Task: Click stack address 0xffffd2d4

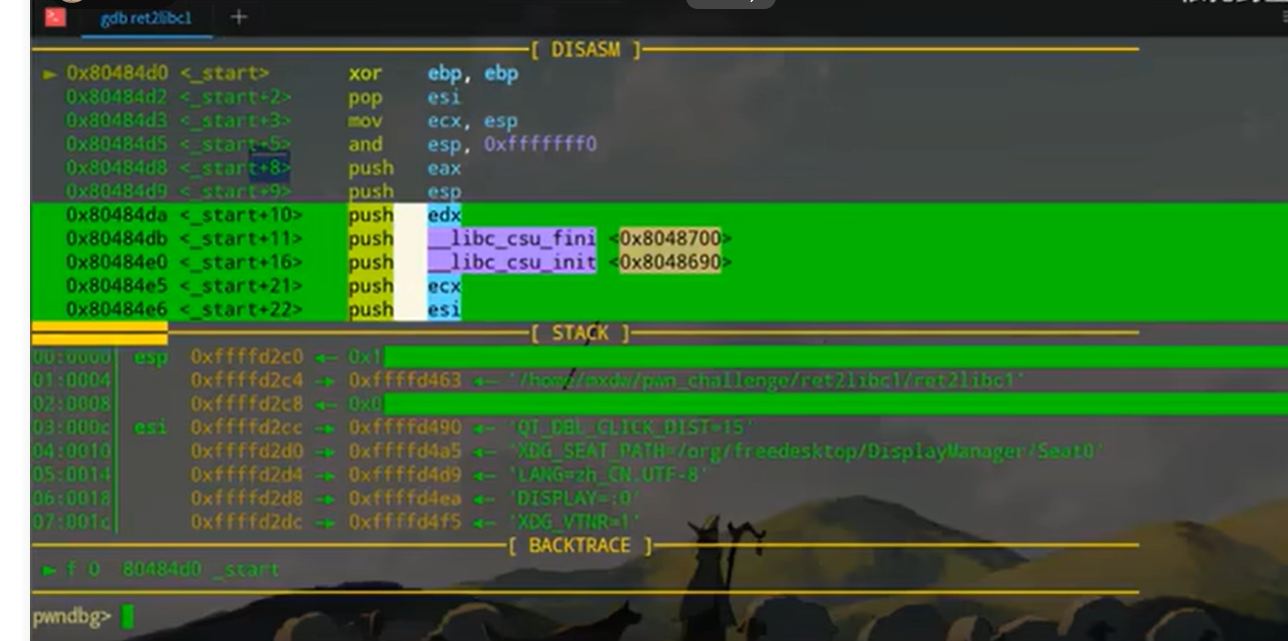Action: [247, 475]
